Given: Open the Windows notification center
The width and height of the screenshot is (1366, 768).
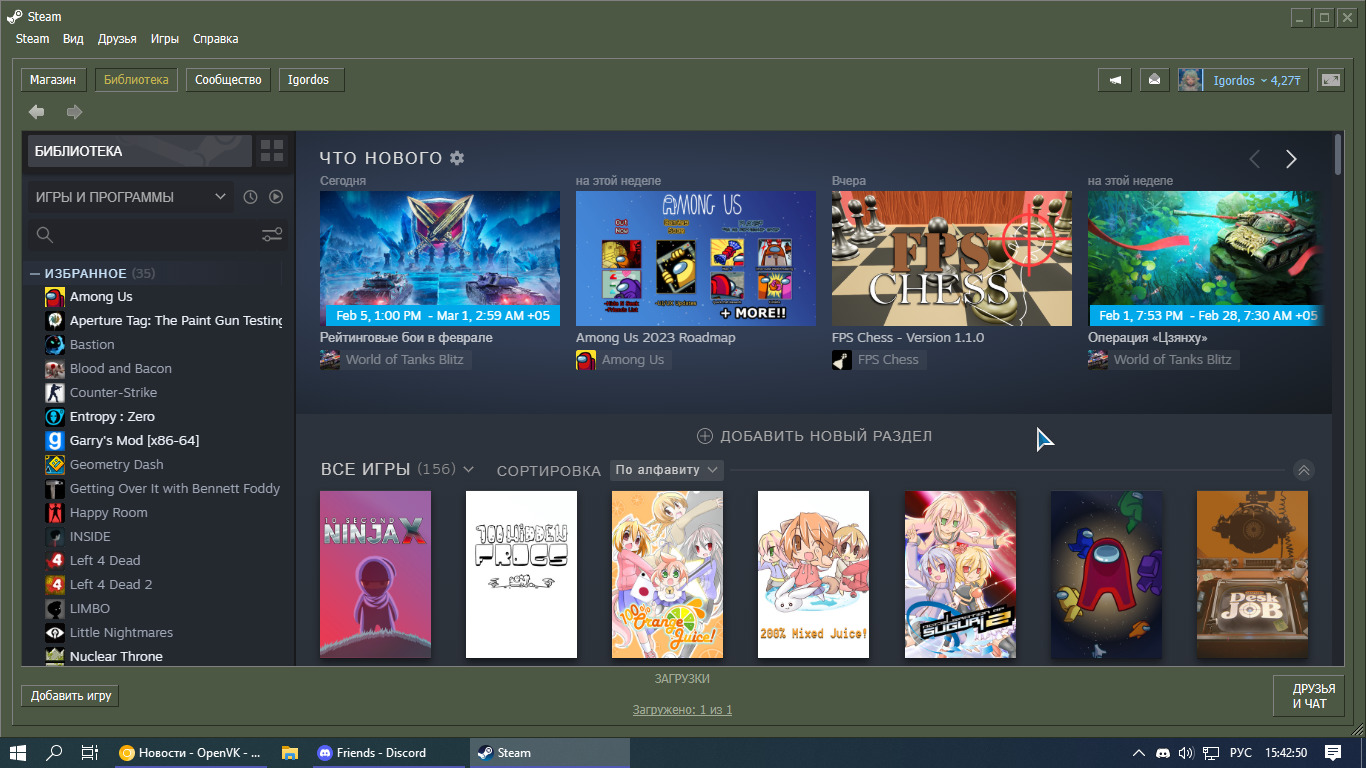Looking at the screenshot, I should click(x=1332, y=753).
